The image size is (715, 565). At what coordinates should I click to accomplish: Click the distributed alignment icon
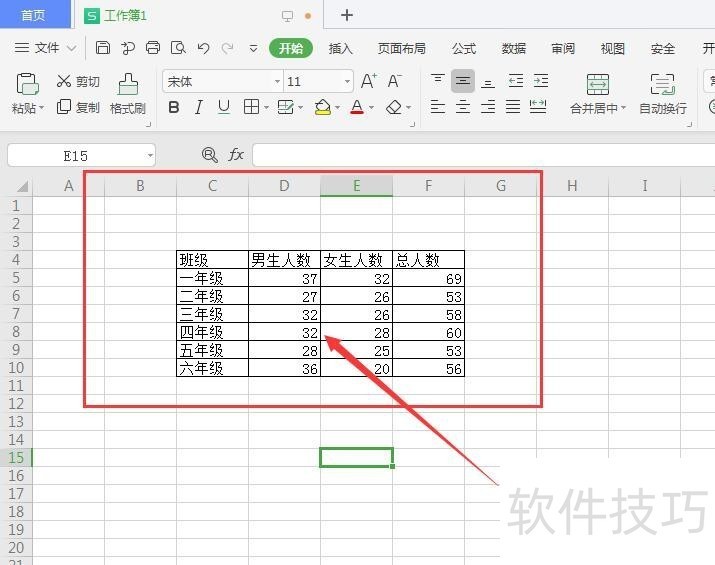pos(538,107)
